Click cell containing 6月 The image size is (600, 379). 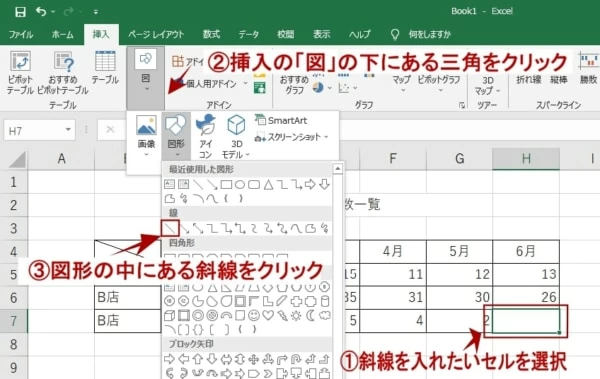pos(526,252)
